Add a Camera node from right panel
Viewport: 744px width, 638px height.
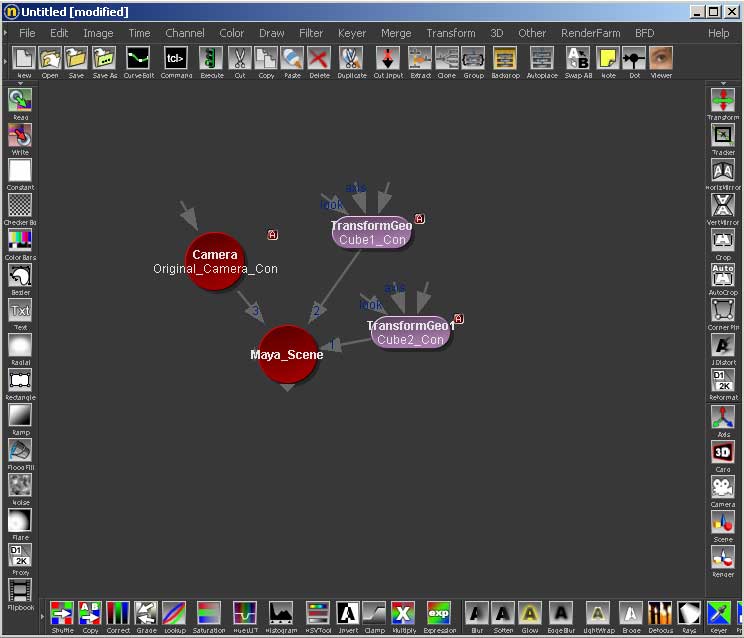[x=723, y=488]
